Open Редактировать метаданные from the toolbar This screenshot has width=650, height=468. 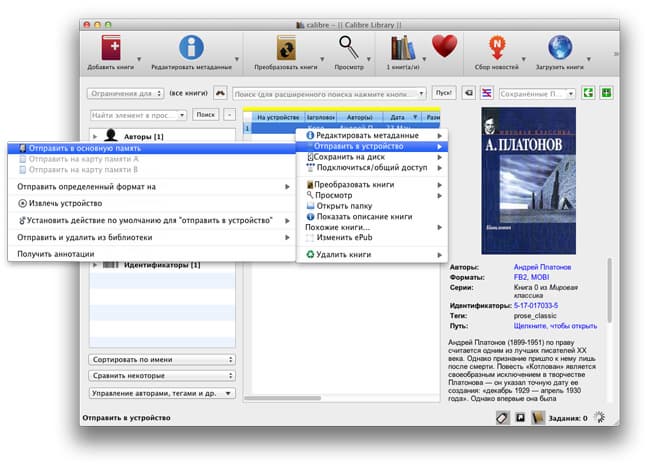pyautogui.click(x=190, y=46)
